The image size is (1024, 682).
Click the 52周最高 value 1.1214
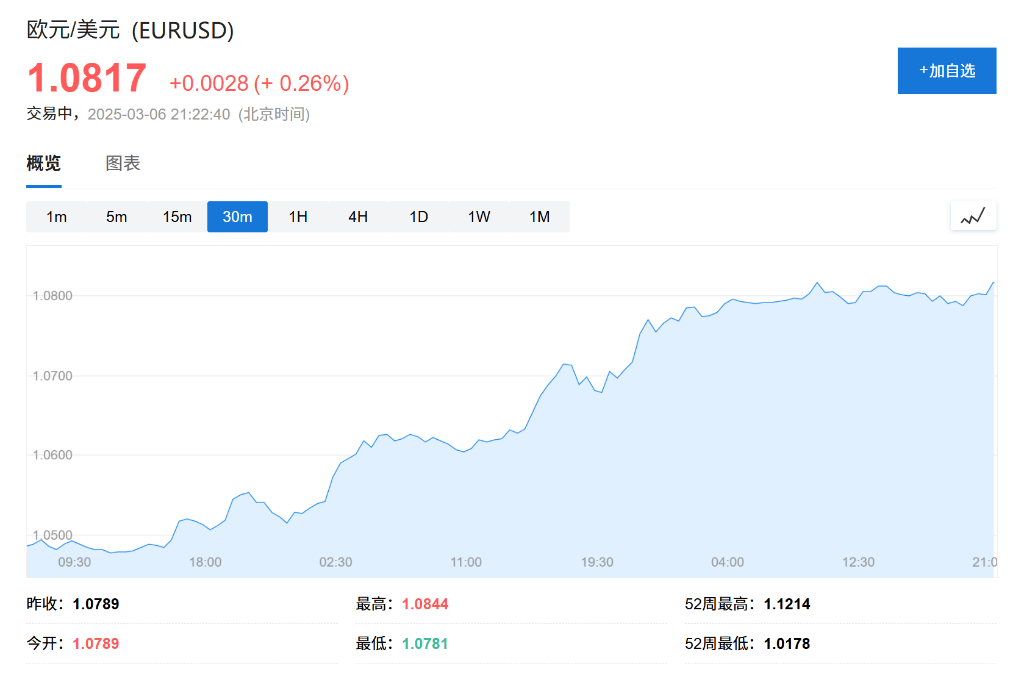pos(787,604)
